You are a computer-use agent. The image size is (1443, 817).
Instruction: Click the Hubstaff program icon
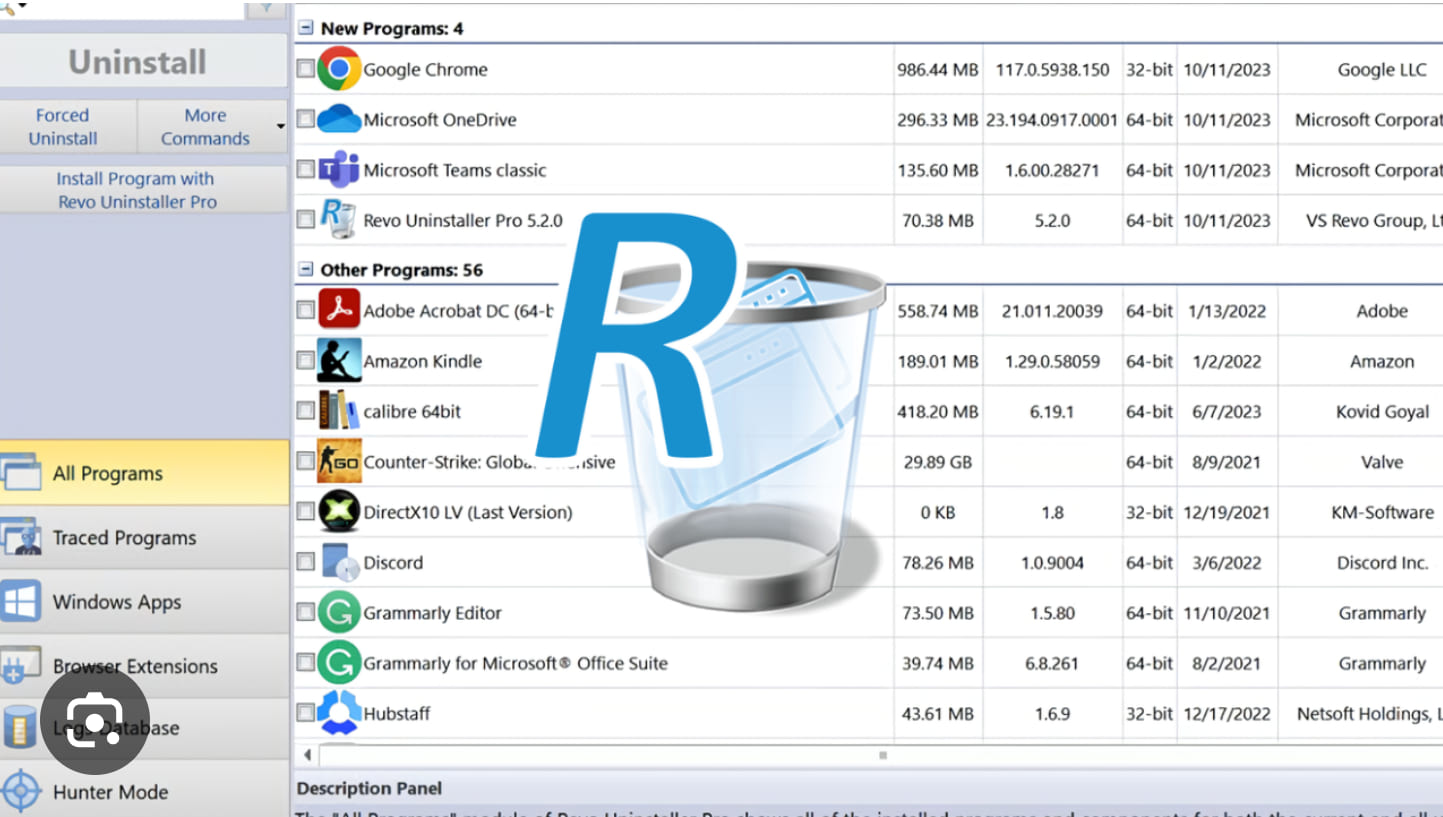tap(339, 713)
